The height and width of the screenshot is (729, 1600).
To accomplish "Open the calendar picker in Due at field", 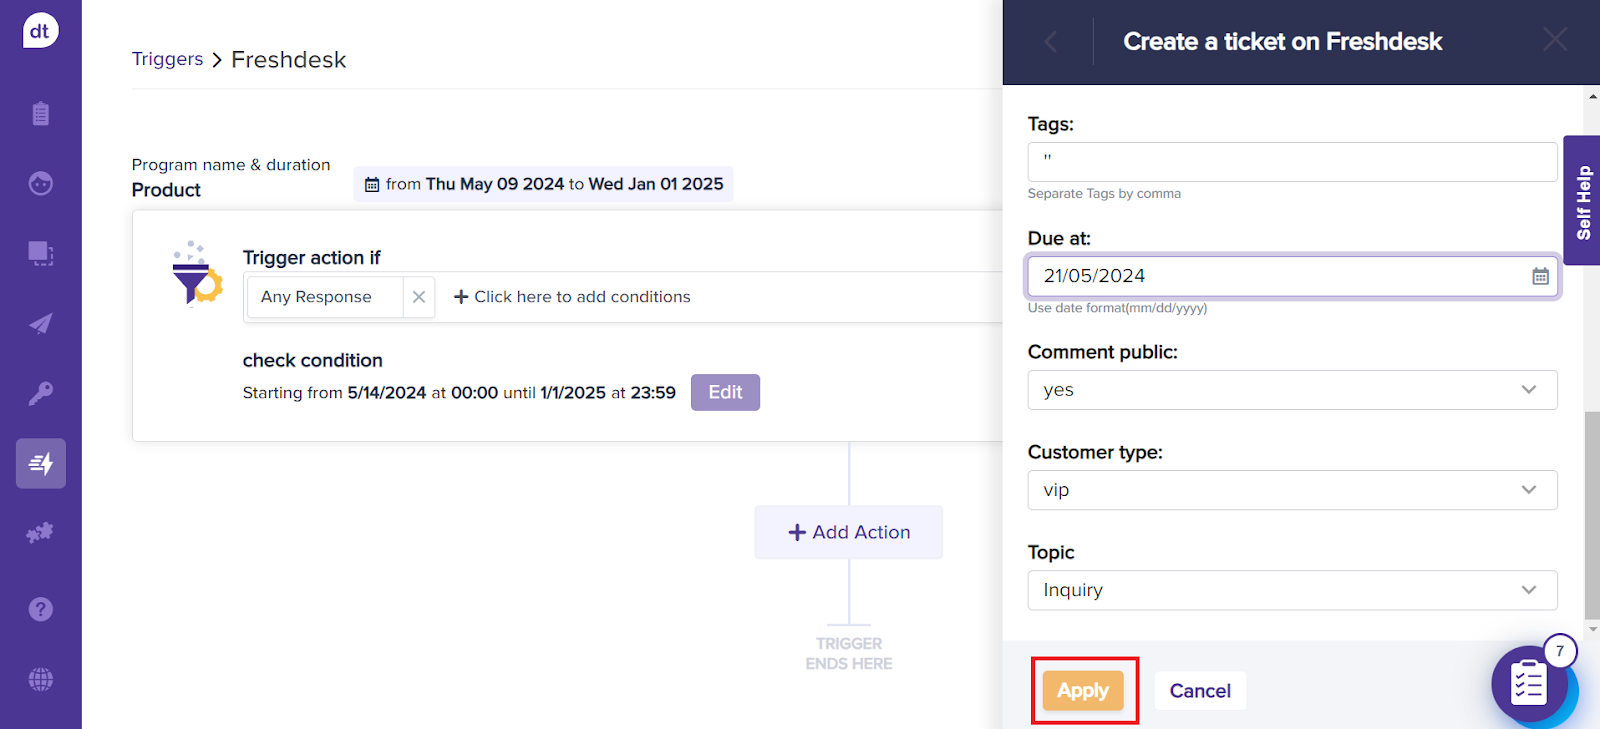I will (x=1540, y=277).
